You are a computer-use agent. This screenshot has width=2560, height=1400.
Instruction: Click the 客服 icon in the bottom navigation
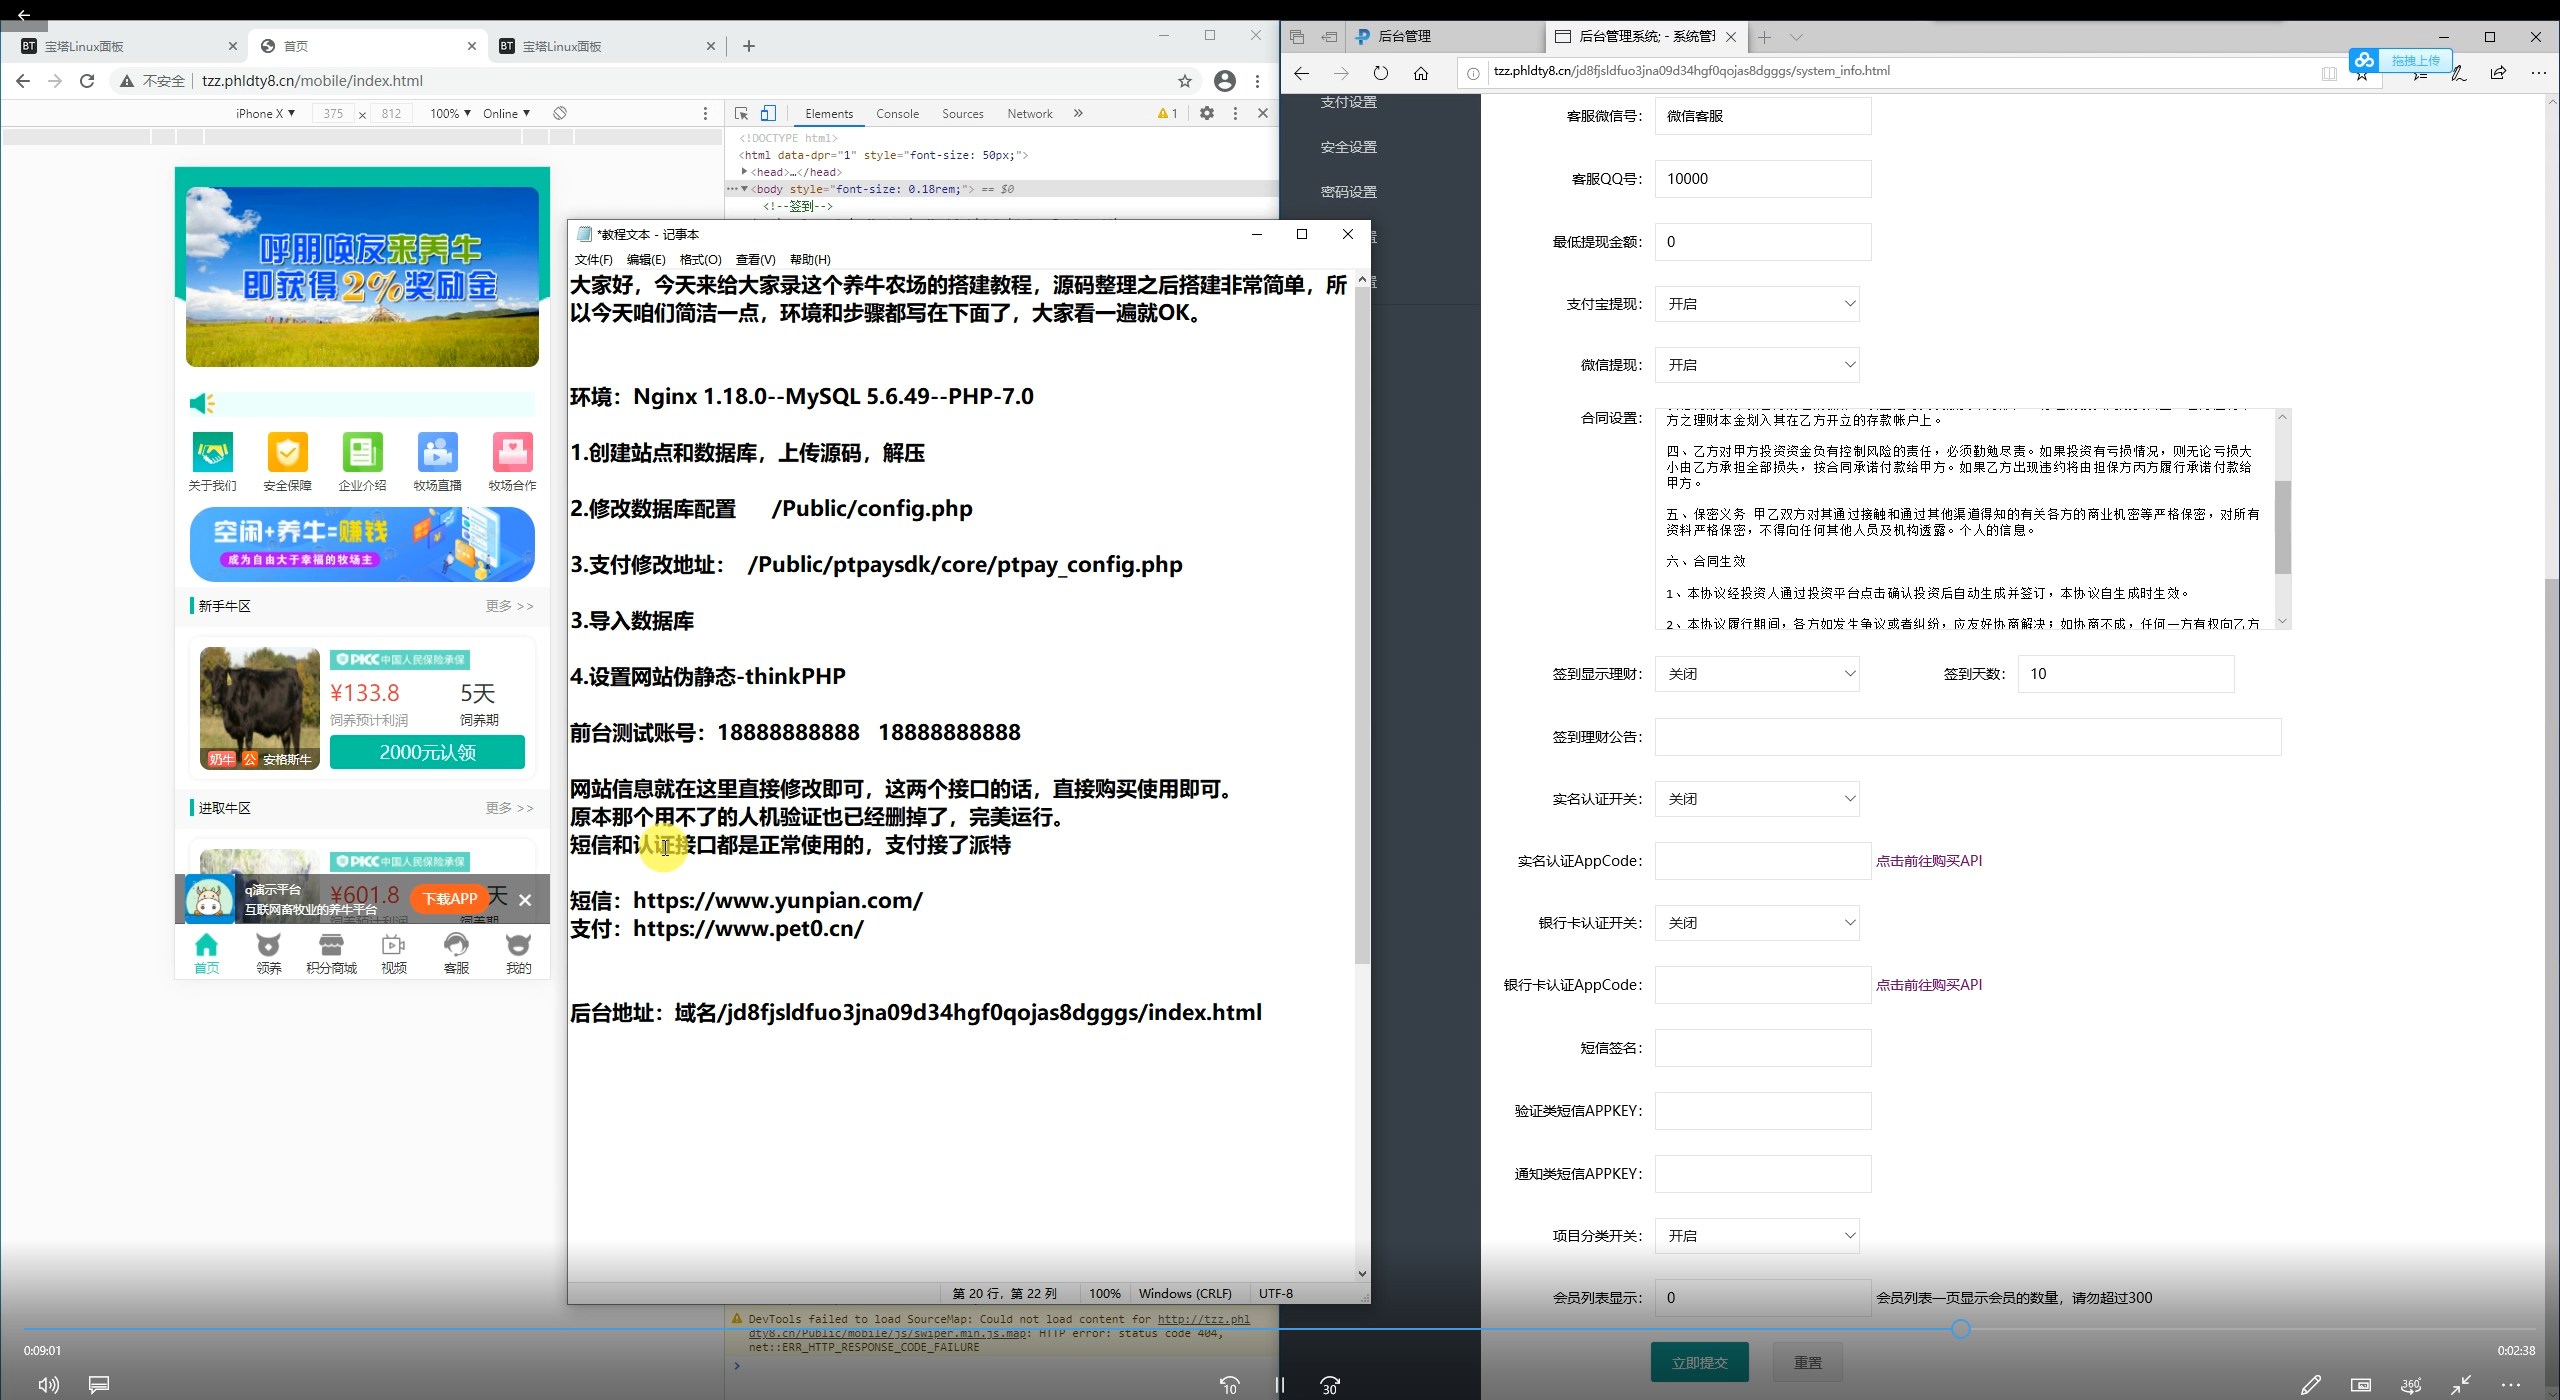coord(456,944)
